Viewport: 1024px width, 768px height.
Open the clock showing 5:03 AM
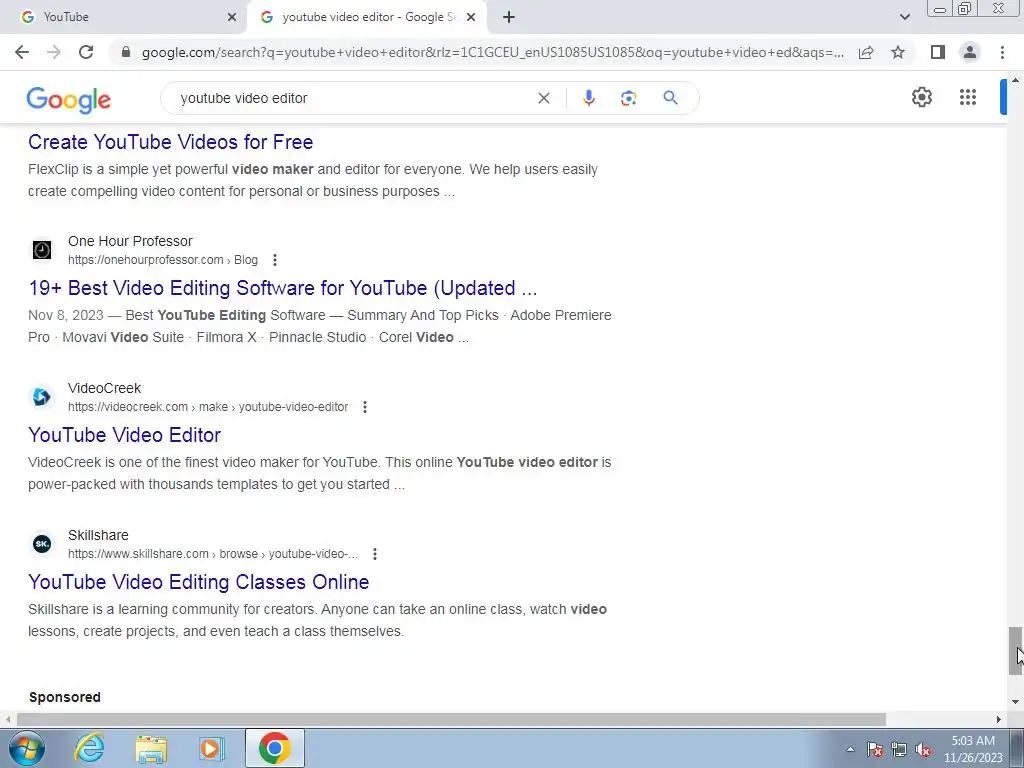click(x=973, y=749)
